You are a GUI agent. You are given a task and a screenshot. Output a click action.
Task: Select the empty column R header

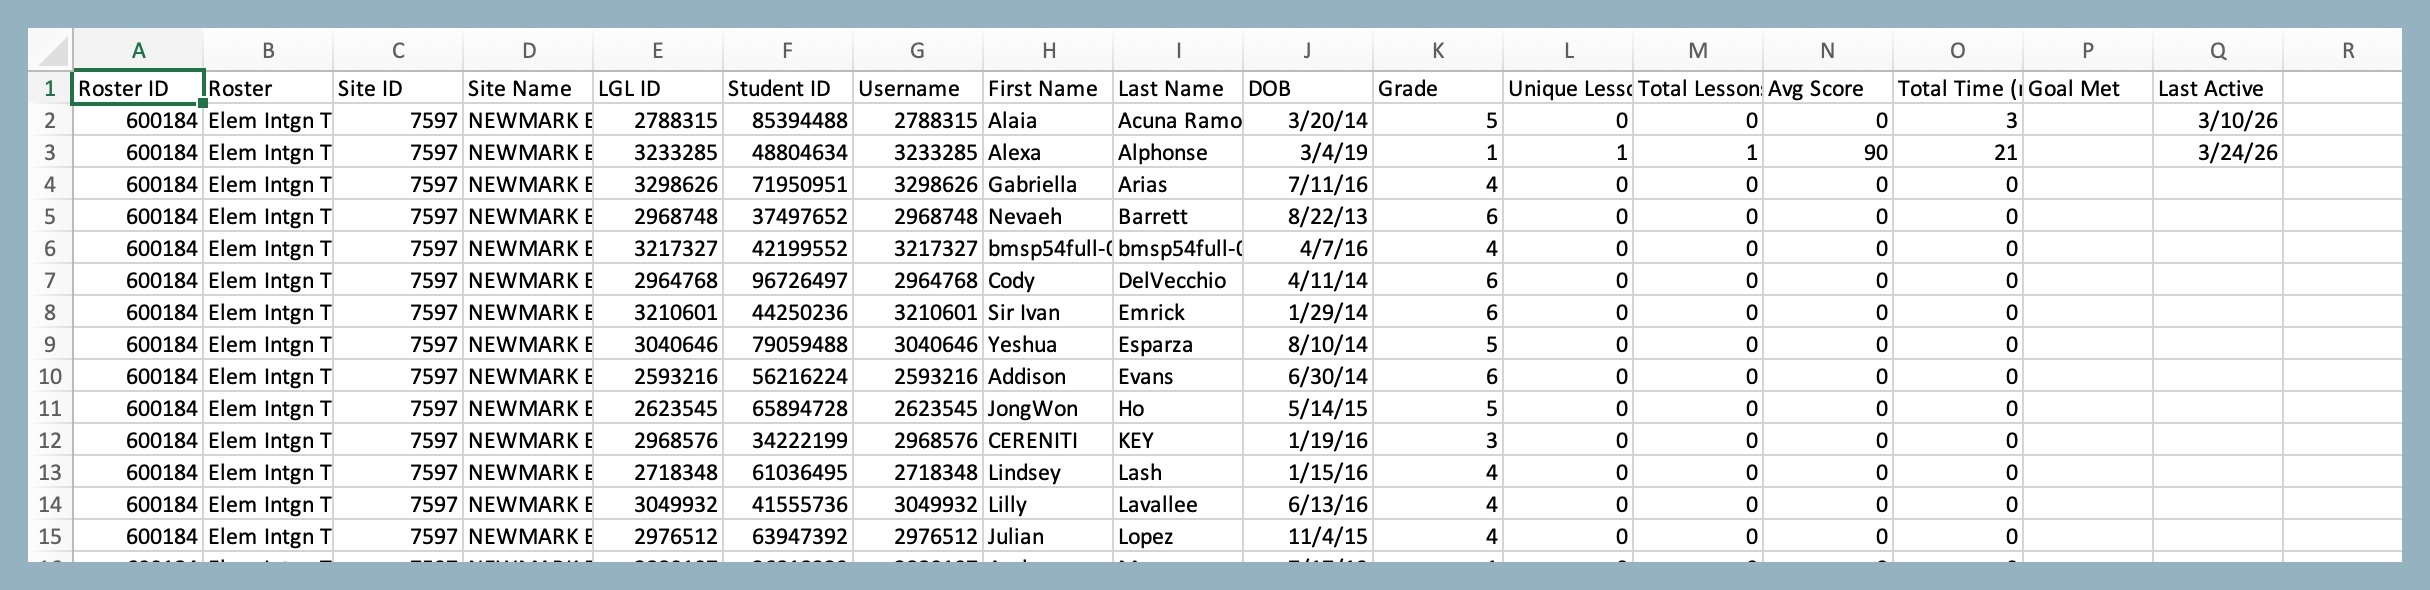click(x=2348, y=51)
